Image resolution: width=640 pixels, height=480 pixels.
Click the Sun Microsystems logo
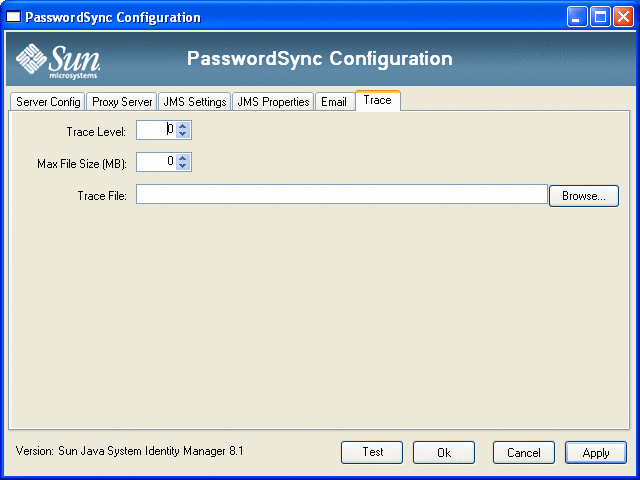[58, 61]
